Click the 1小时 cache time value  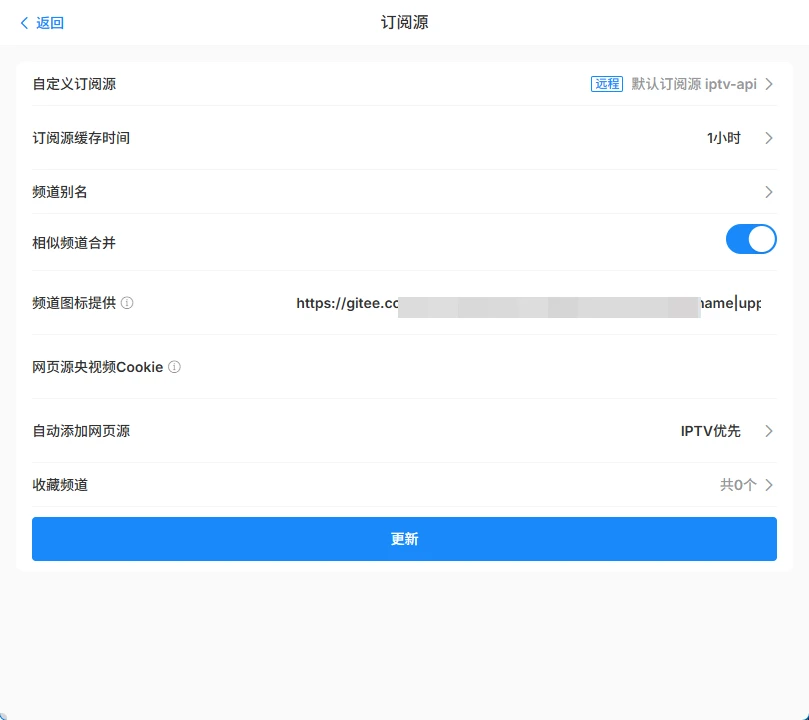723,138
